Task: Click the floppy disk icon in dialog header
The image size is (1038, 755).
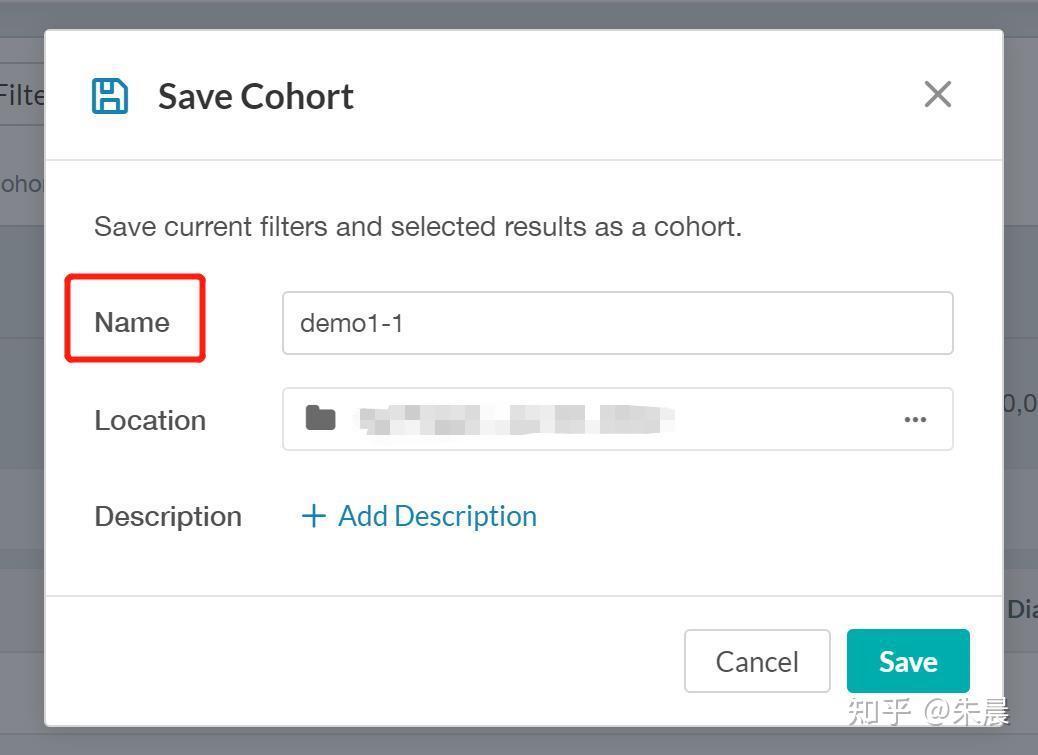Action: [110, 96]
